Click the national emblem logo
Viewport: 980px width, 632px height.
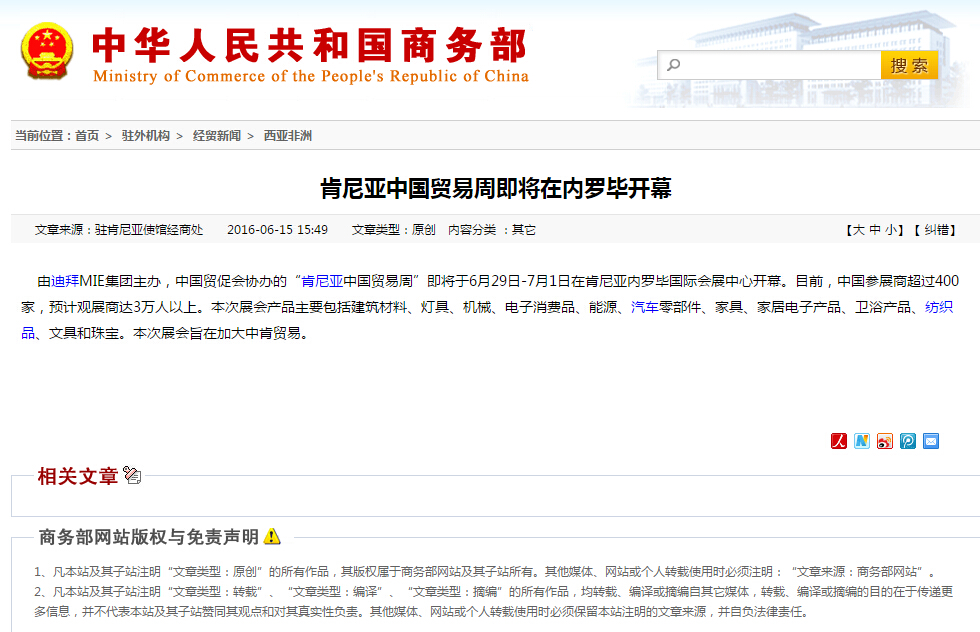[47, 51]
